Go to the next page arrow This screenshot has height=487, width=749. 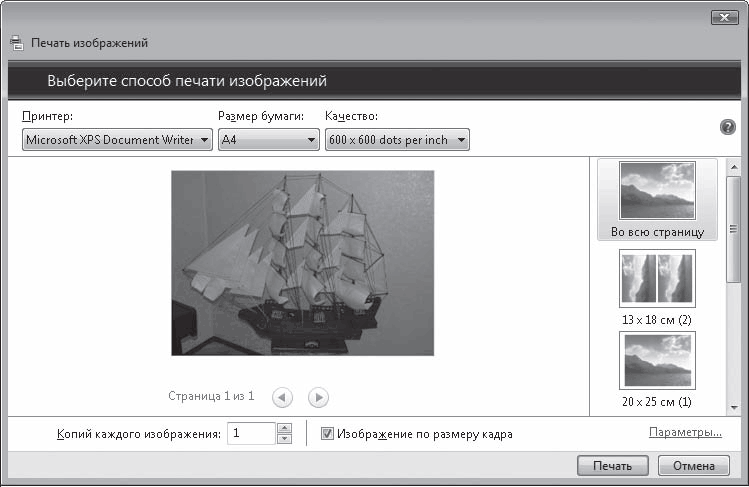tap(318, 397)
